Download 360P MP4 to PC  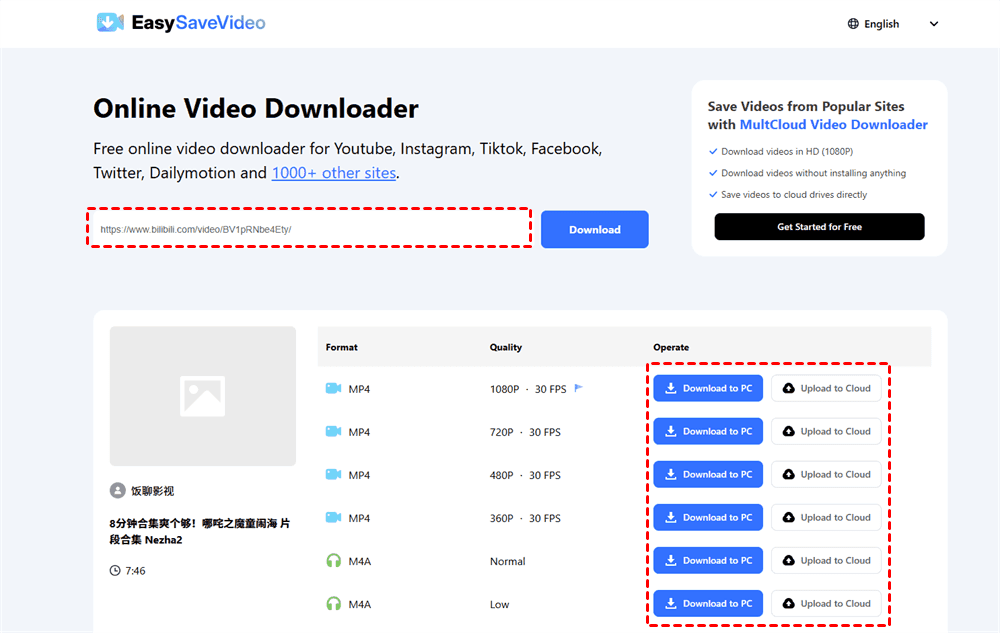708,518
